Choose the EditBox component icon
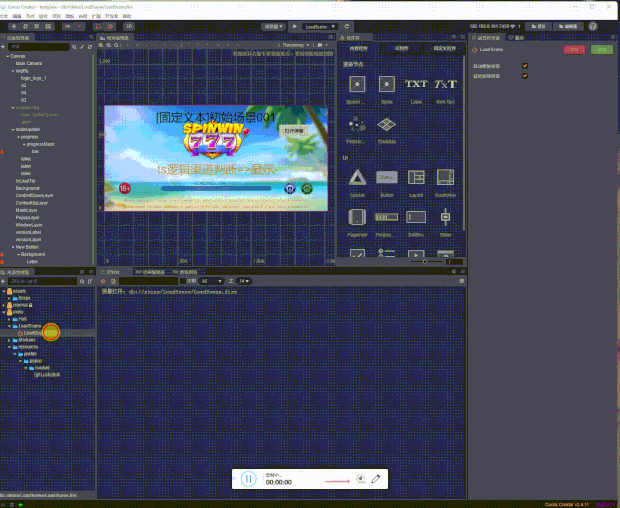 [x=416, y=217]
